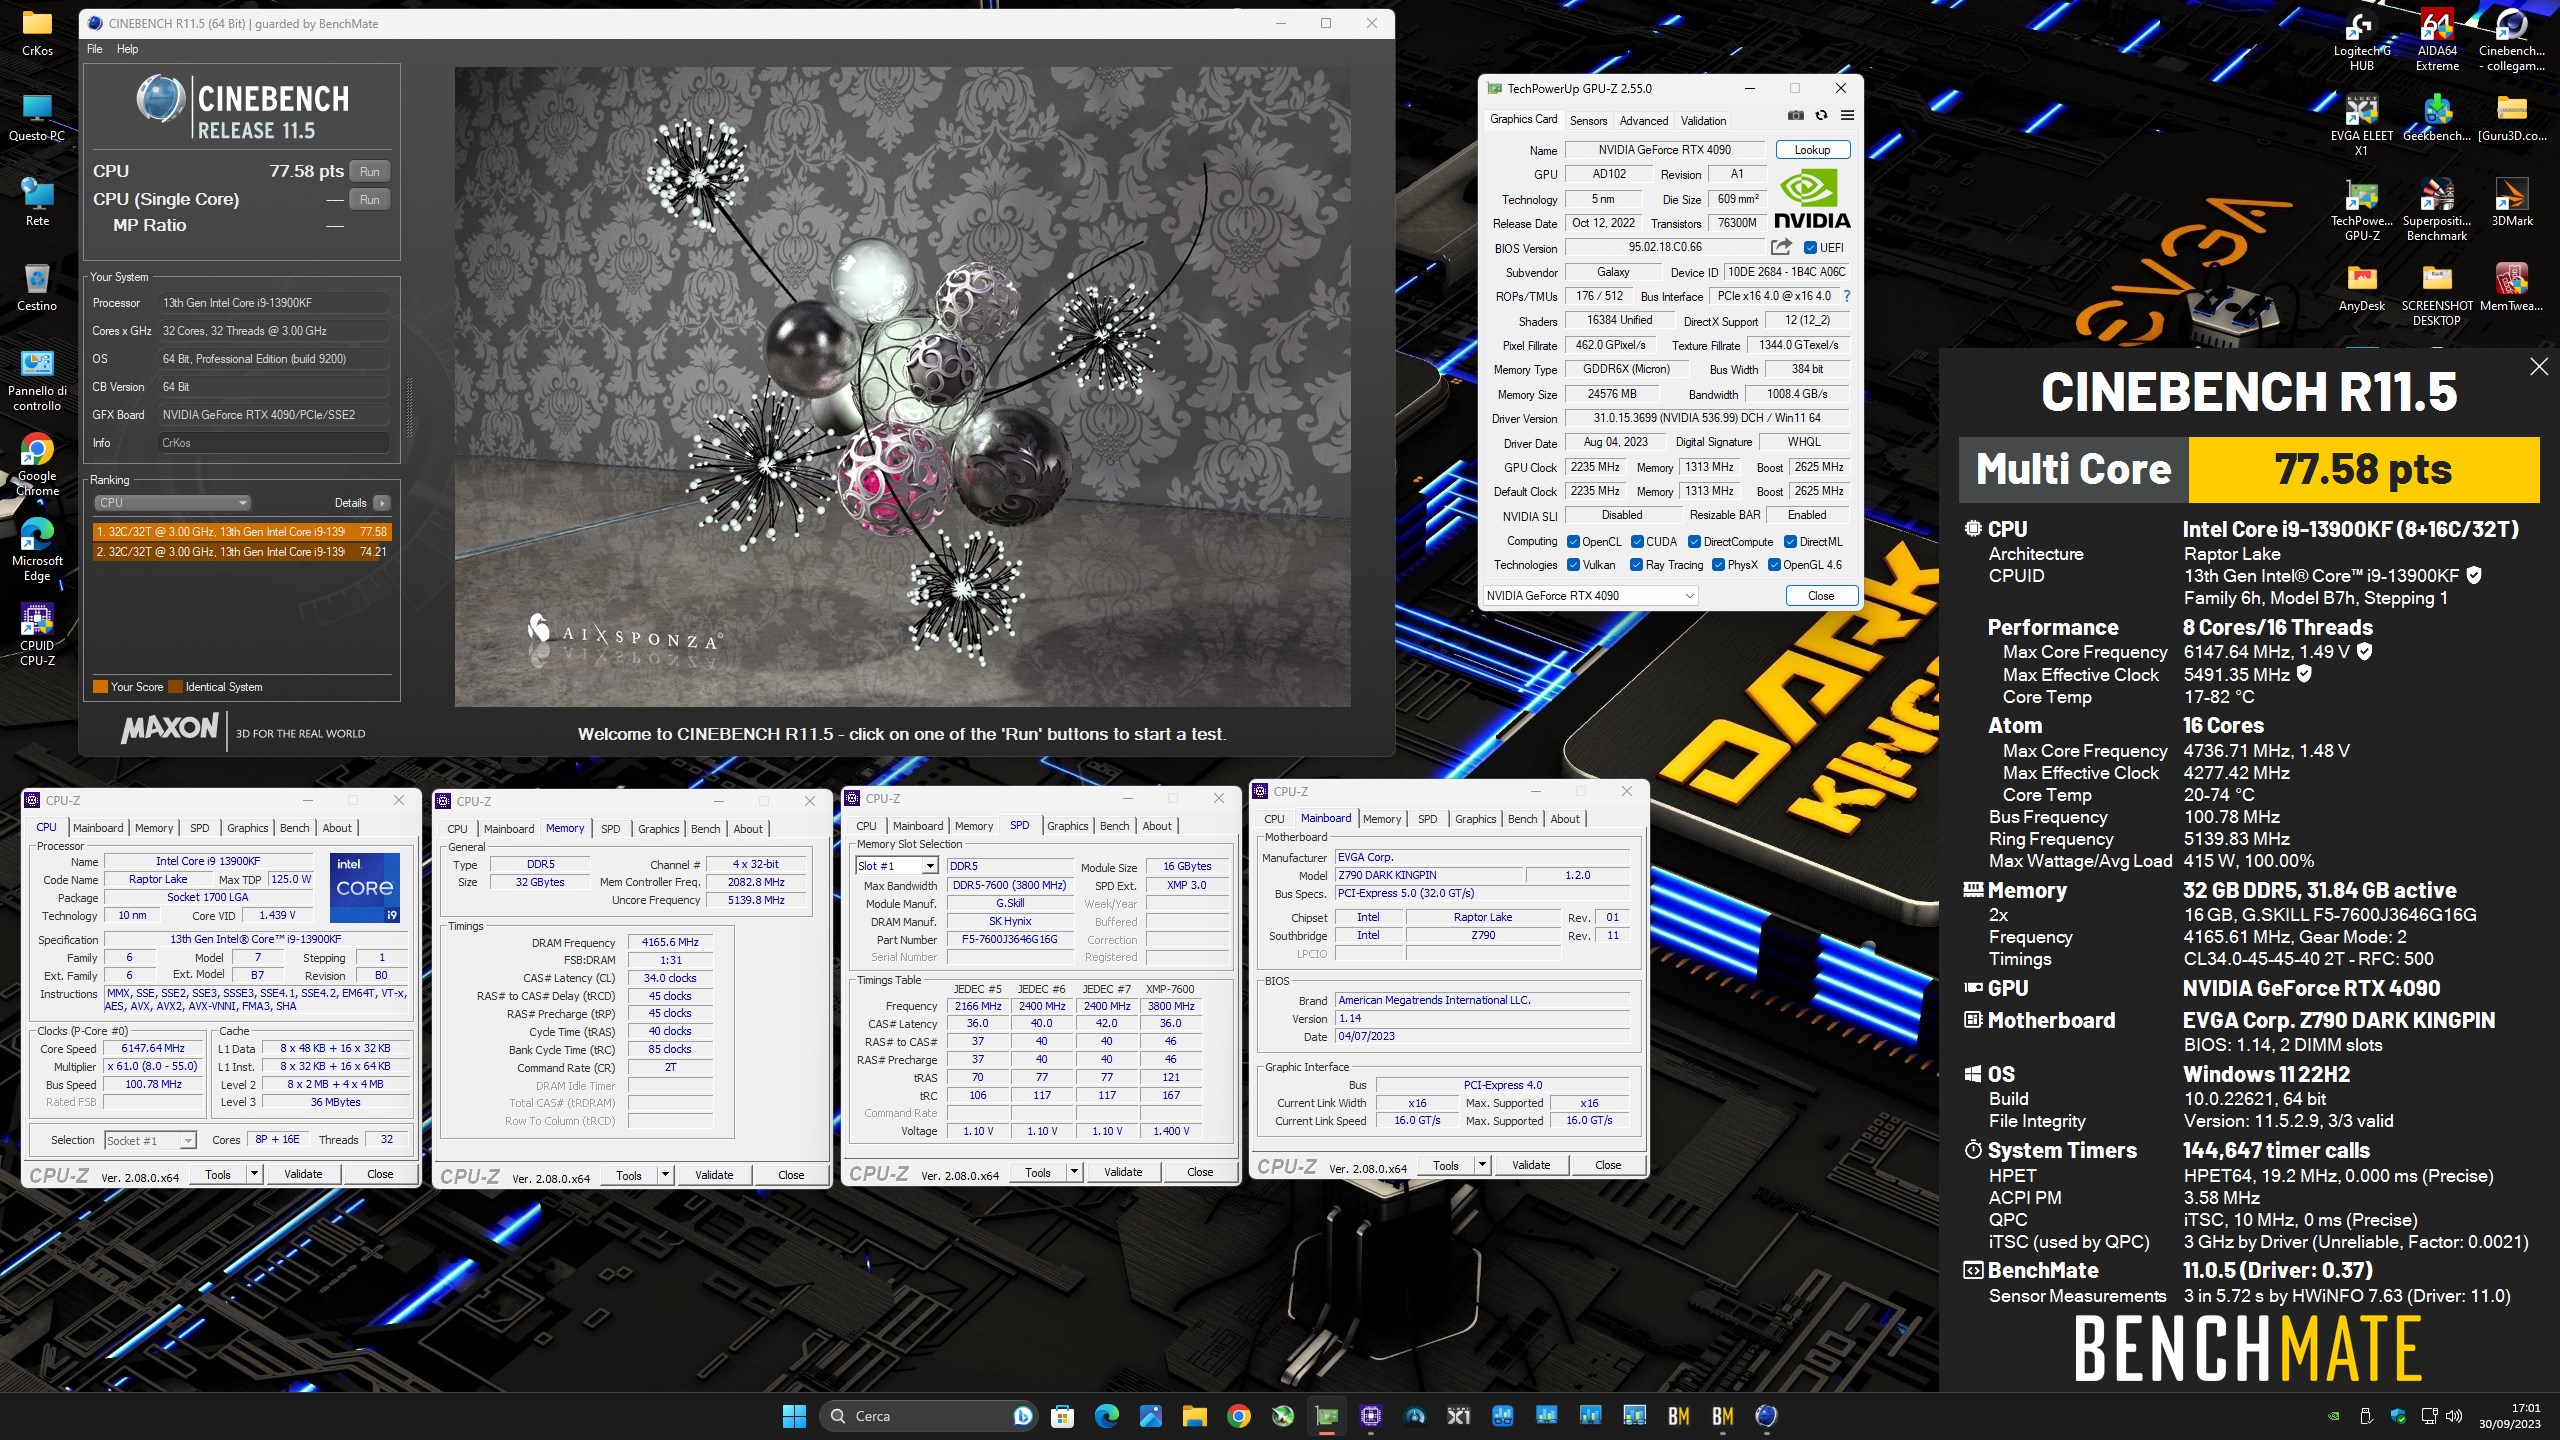
Task: Switch to the GPU-Z Validation tab
Action: 1703,121
